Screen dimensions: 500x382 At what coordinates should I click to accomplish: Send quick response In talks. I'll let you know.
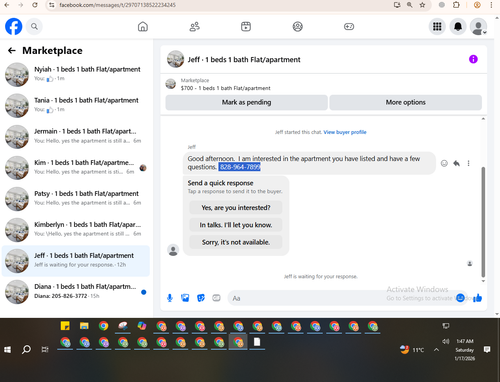[236, 225]
